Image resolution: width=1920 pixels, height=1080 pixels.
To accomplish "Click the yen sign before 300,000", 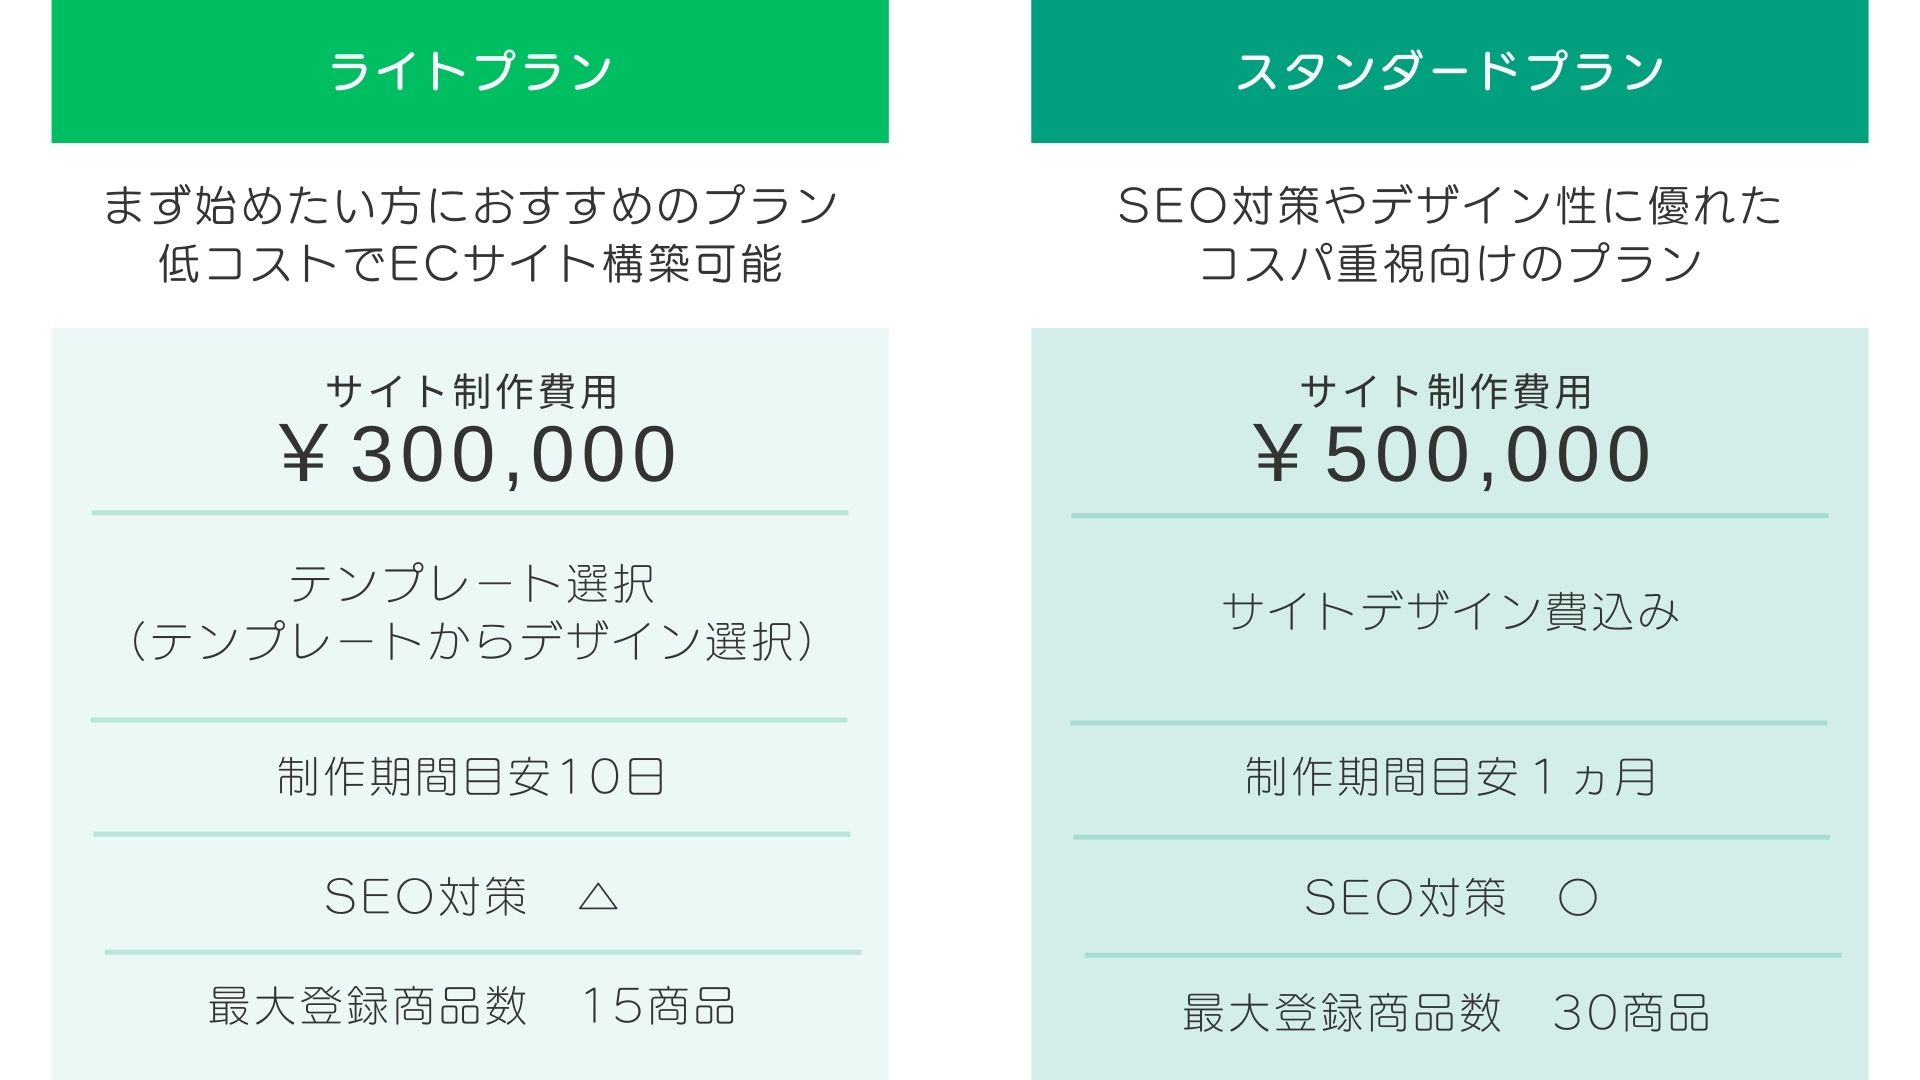I will coord(303,455).
